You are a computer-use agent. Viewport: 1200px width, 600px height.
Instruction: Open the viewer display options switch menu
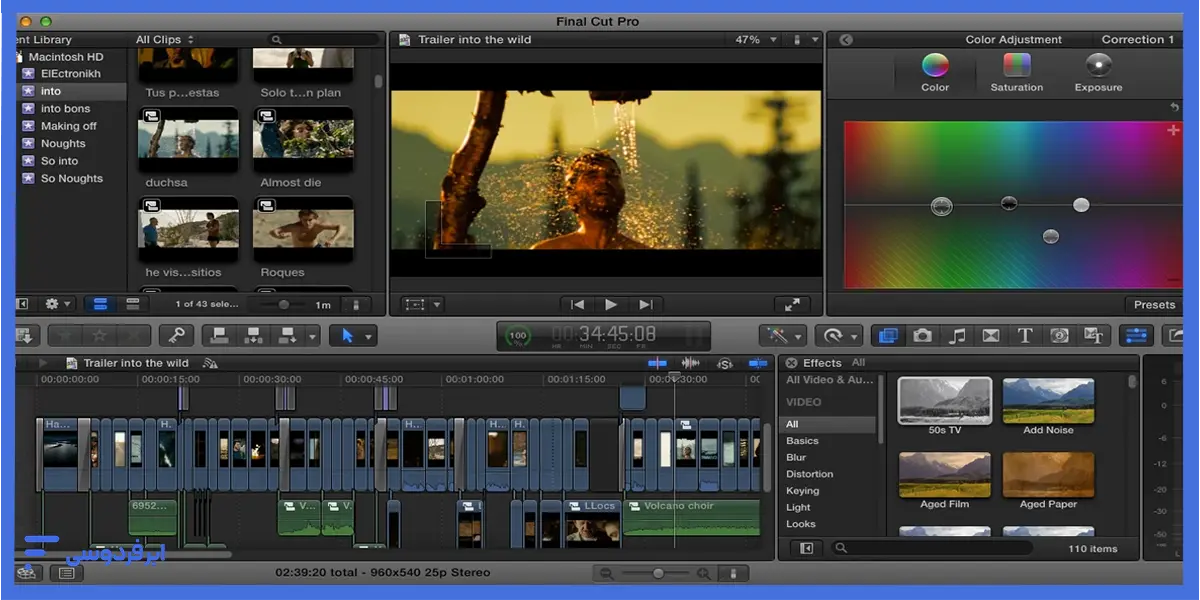click(x=805, y=40)
